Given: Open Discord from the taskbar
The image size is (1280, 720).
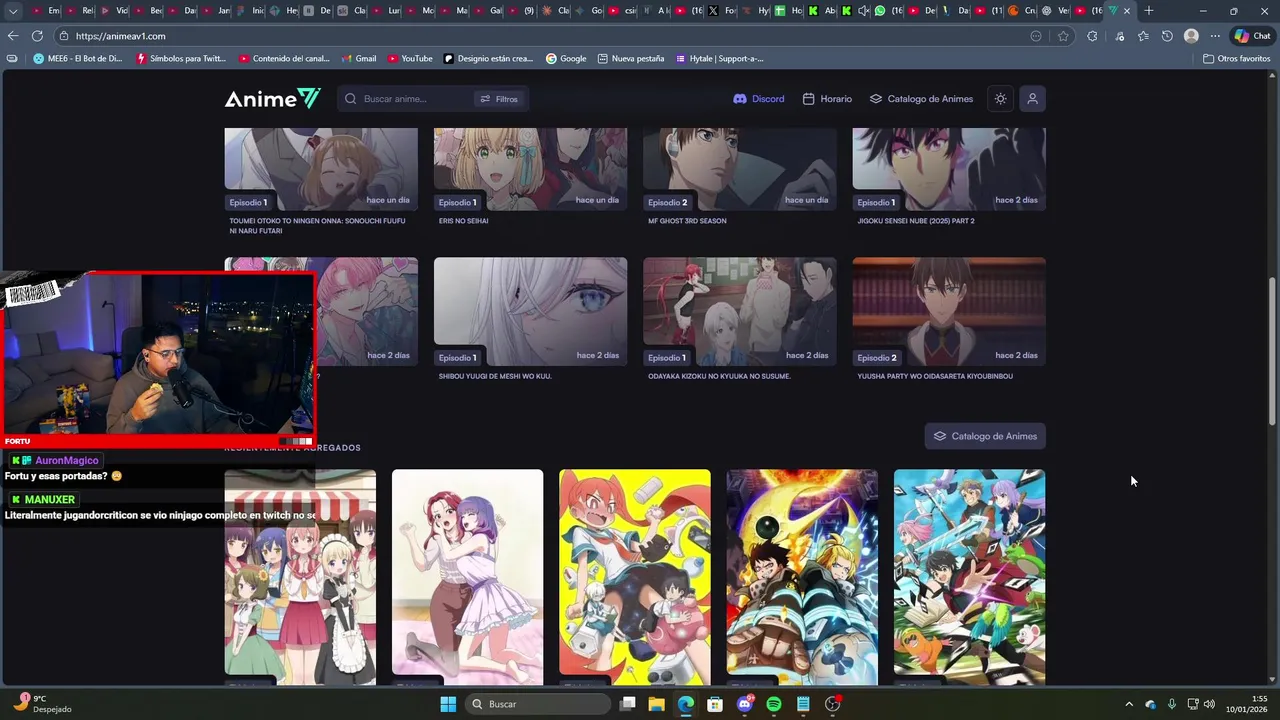Looking at the screenshot, I should tap(744, 704).
